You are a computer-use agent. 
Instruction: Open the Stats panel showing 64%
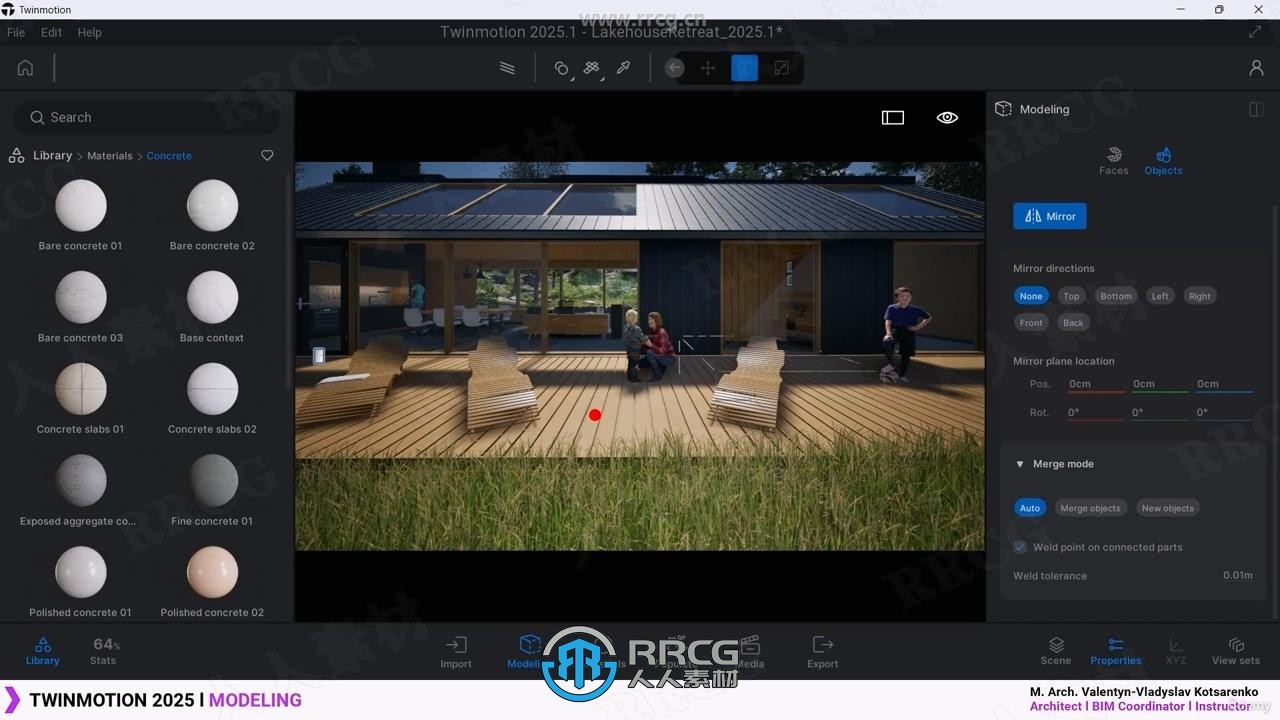[x=103, y=651]
